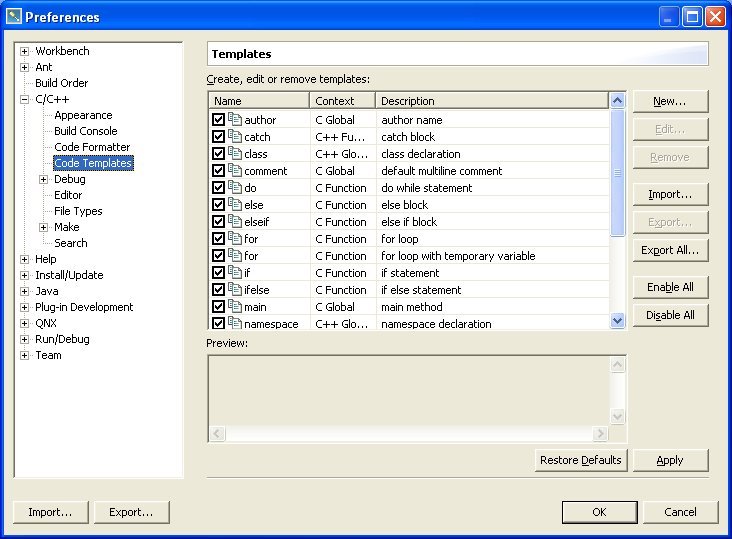This screenshot has width=732, height=539.
Task: Select Code Formatter in the tree
Action: [x=92, y=147]
